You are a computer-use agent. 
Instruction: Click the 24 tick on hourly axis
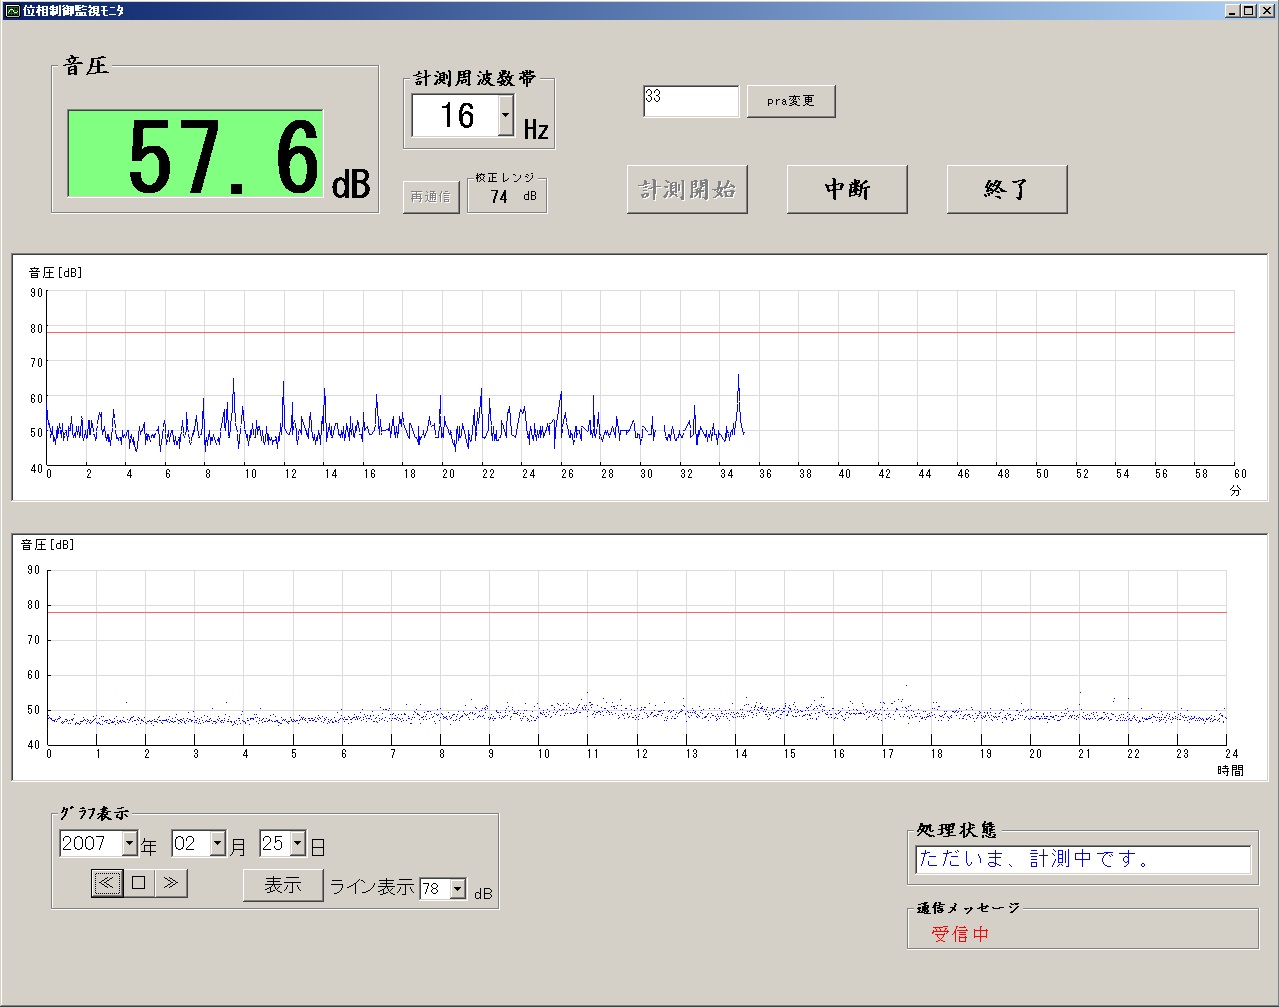[x=1232, y=754]
